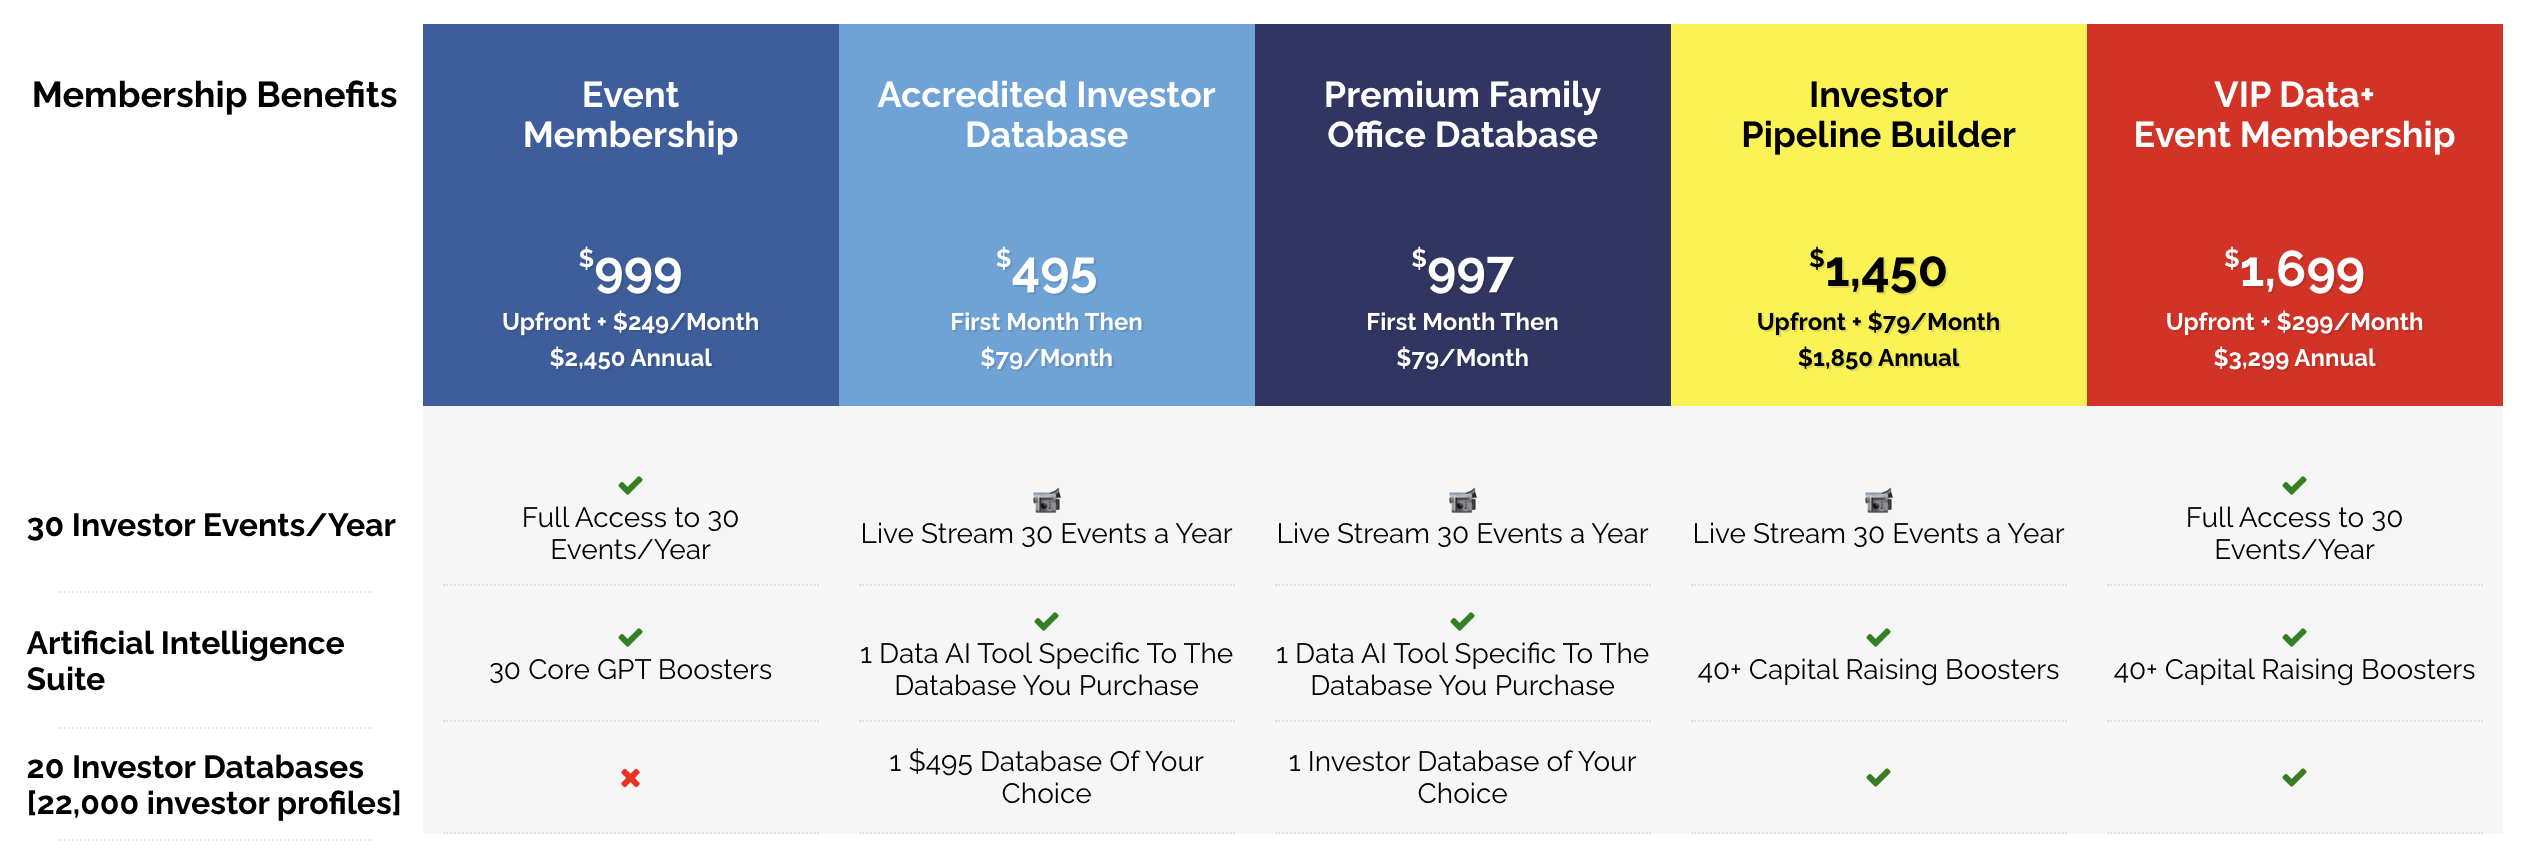2530x868 pixels.
Task: Click the databases checkmark in VIP Data+ column
Action: 2294,777
